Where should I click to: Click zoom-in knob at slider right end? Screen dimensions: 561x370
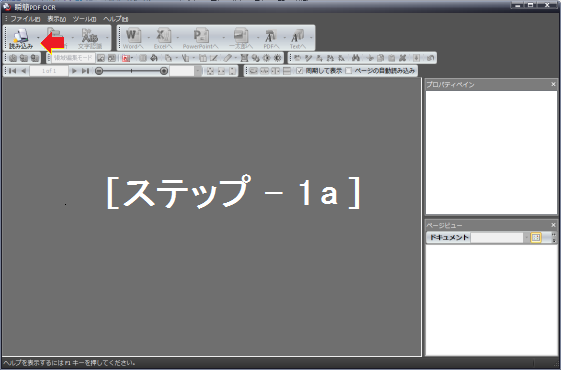[x=164, y=71]
